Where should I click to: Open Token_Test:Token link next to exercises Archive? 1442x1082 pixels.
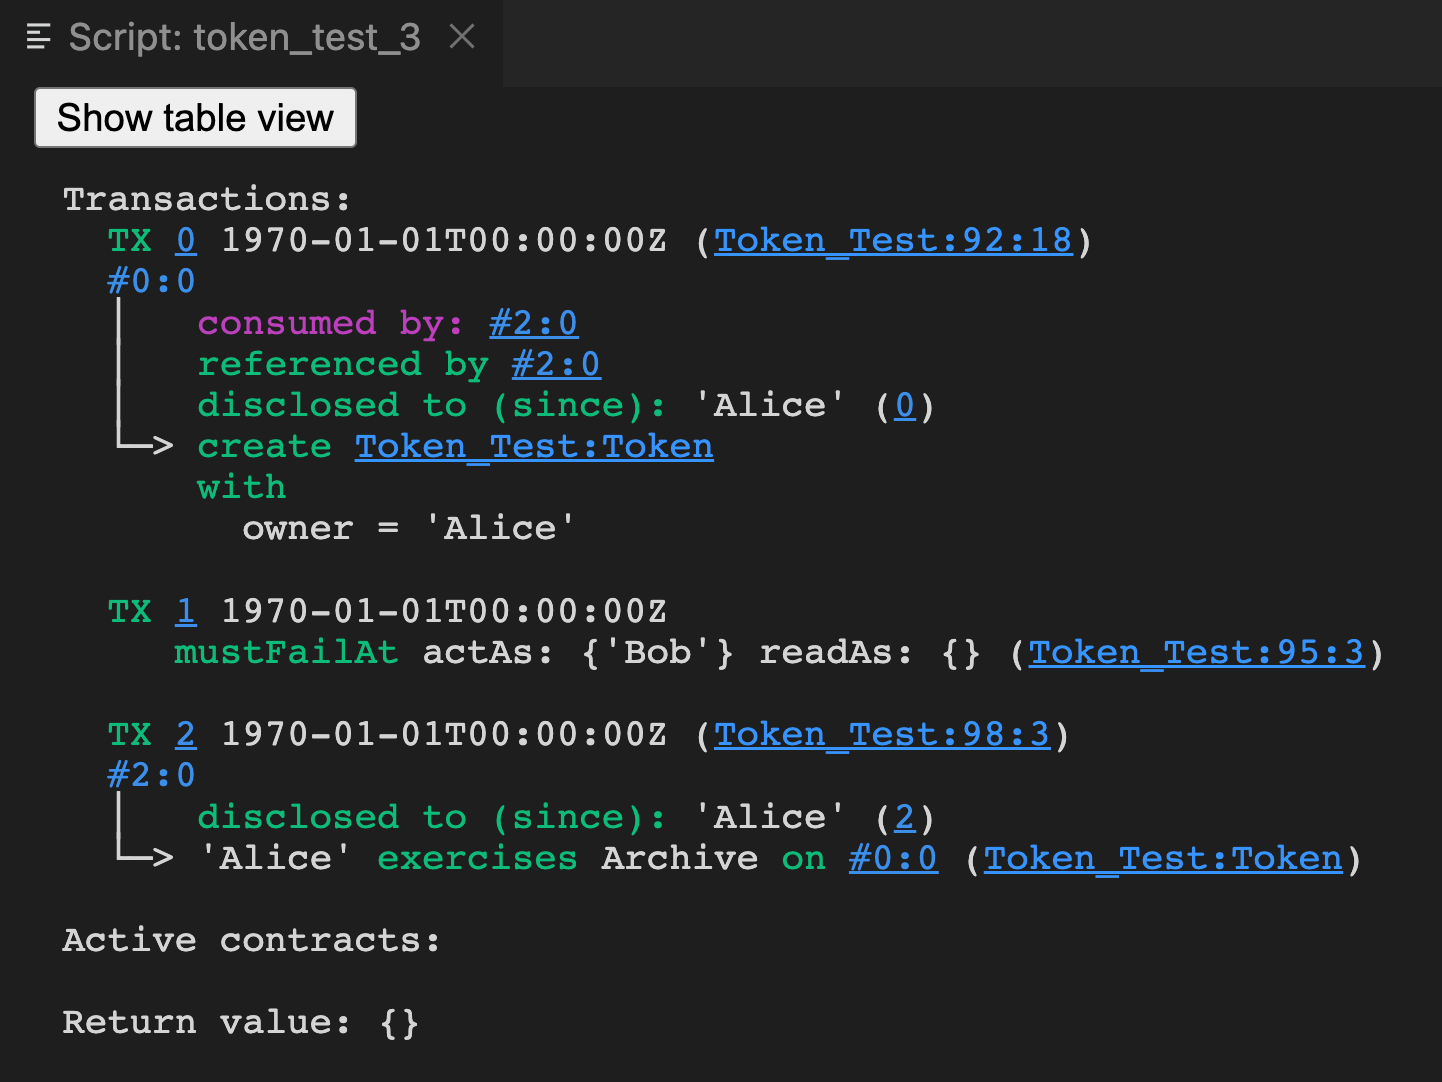pos(1163,858)
